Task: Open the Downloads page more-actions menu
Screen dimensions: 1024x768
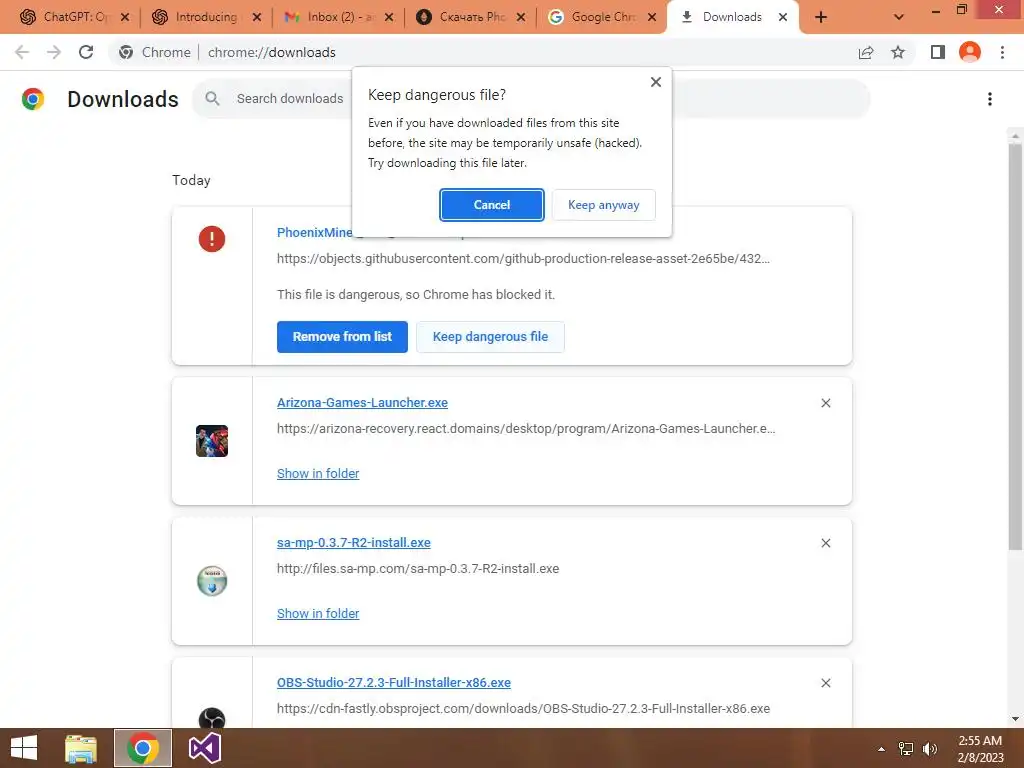Action: pyautogui.click(x=990, y=99)
